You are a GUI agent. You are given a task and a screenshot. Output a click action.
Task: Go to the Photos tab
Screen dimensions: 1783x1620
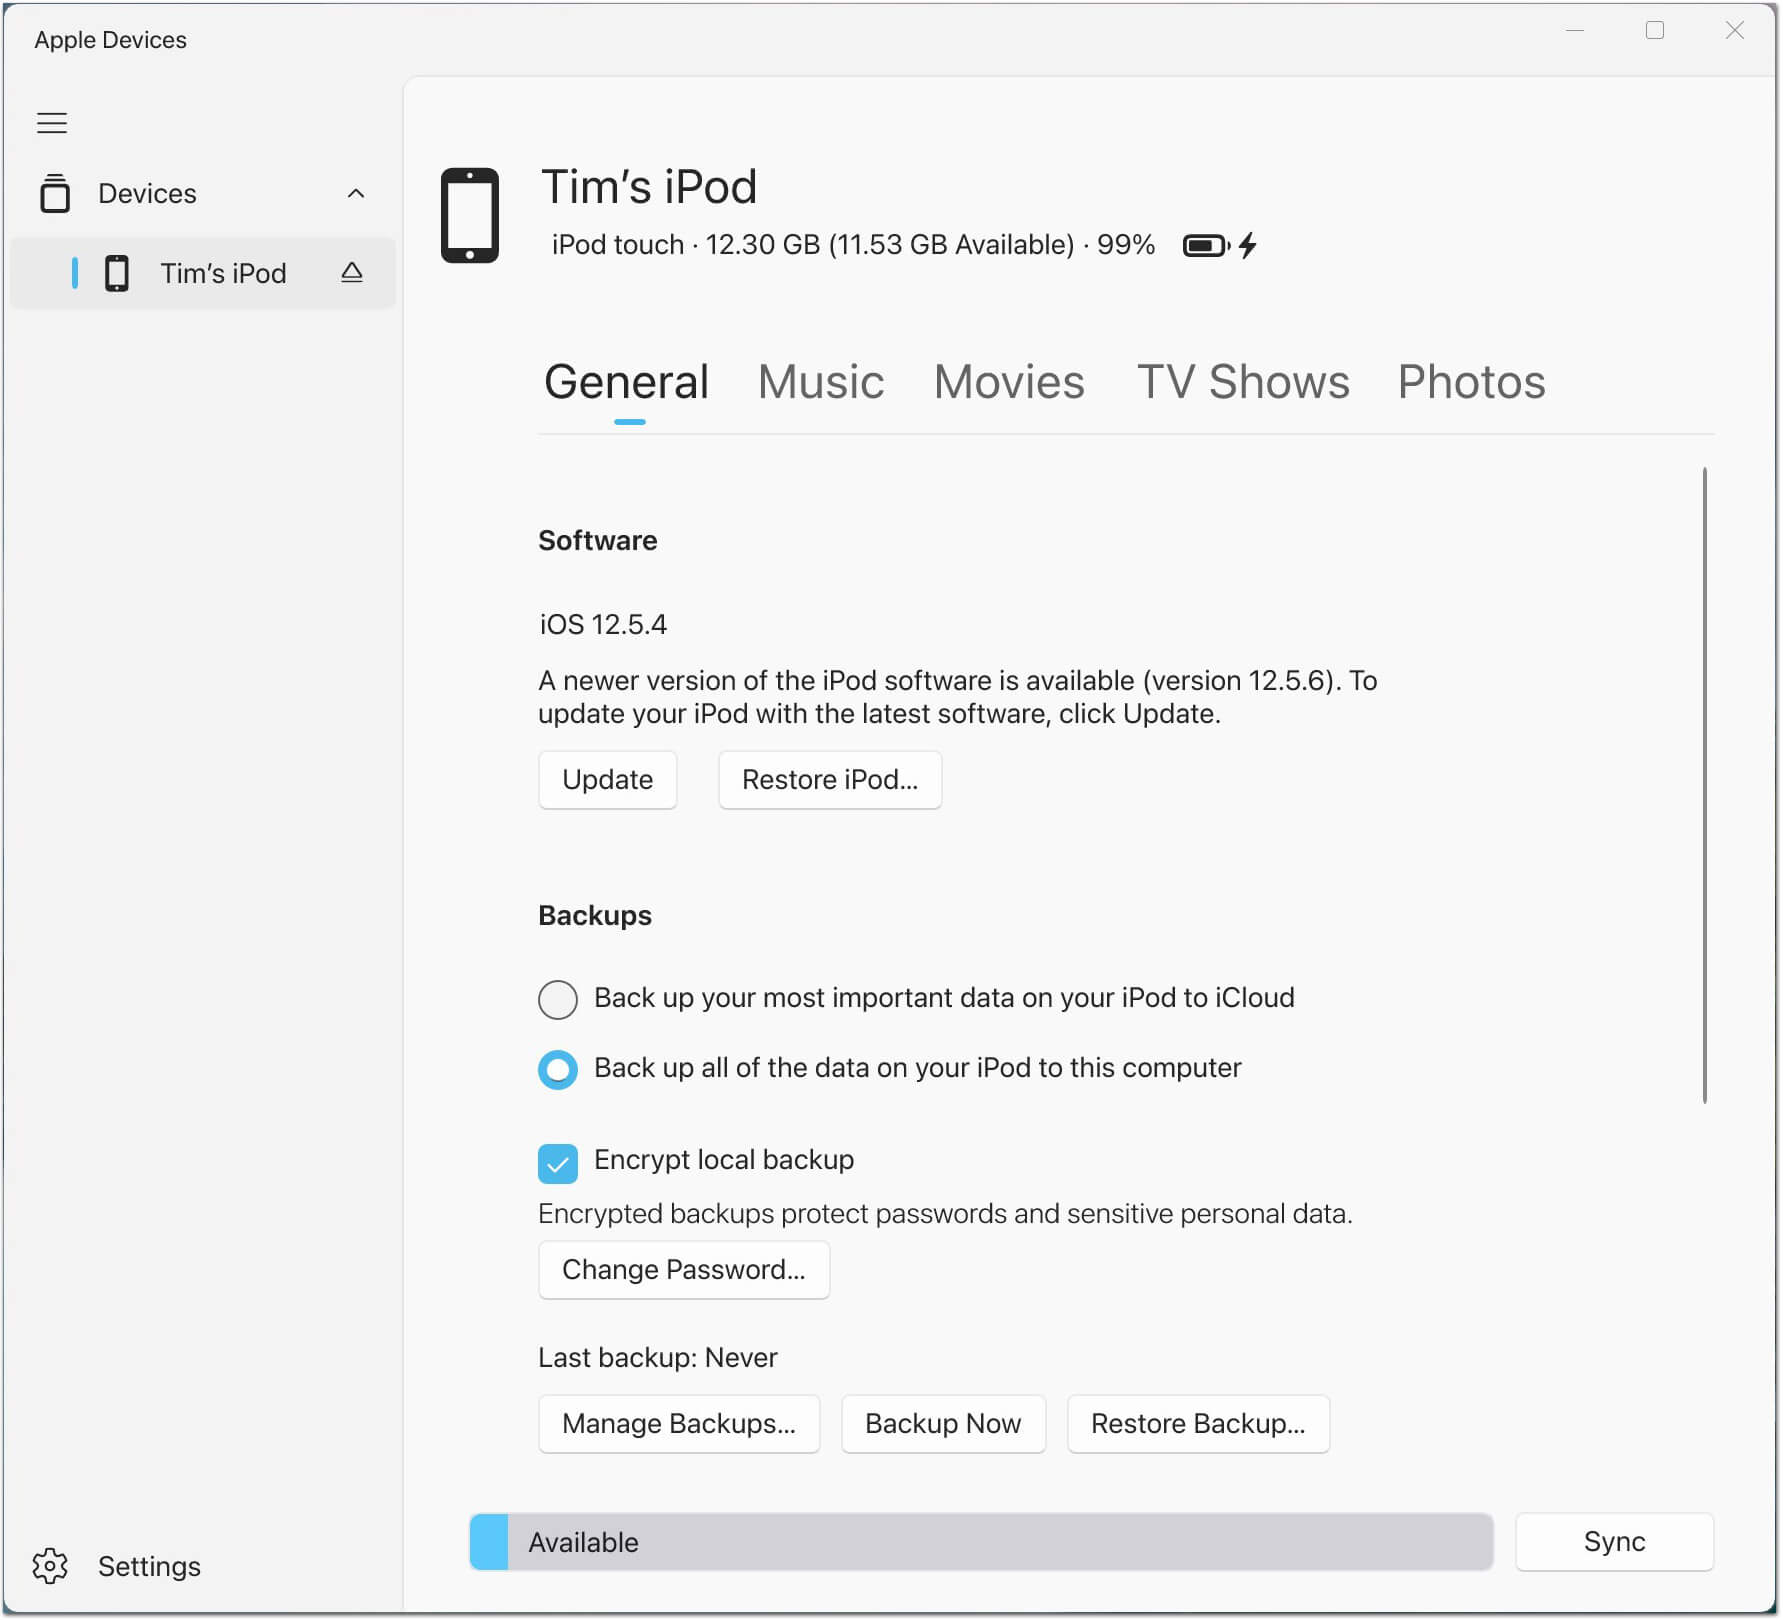click(1471, 382)
